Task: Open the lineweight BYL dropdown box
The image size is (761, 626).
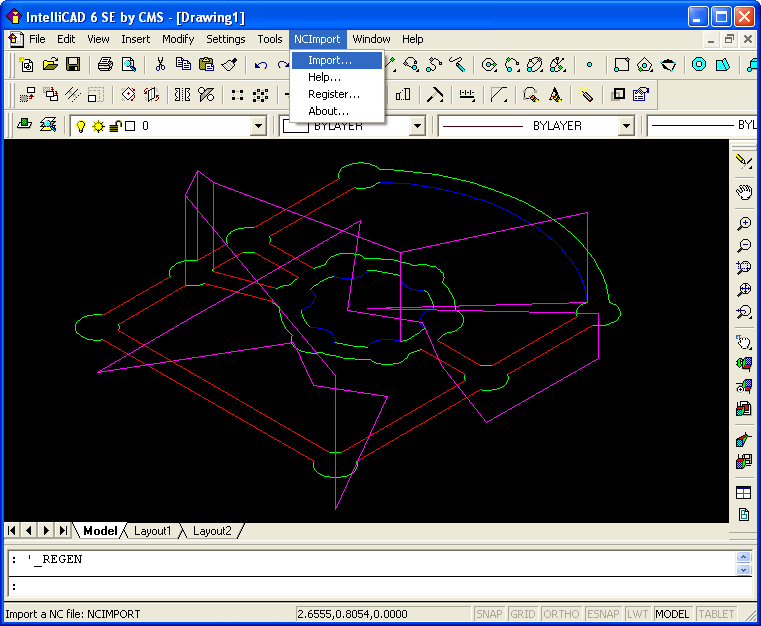Action: tap(702, 126)
